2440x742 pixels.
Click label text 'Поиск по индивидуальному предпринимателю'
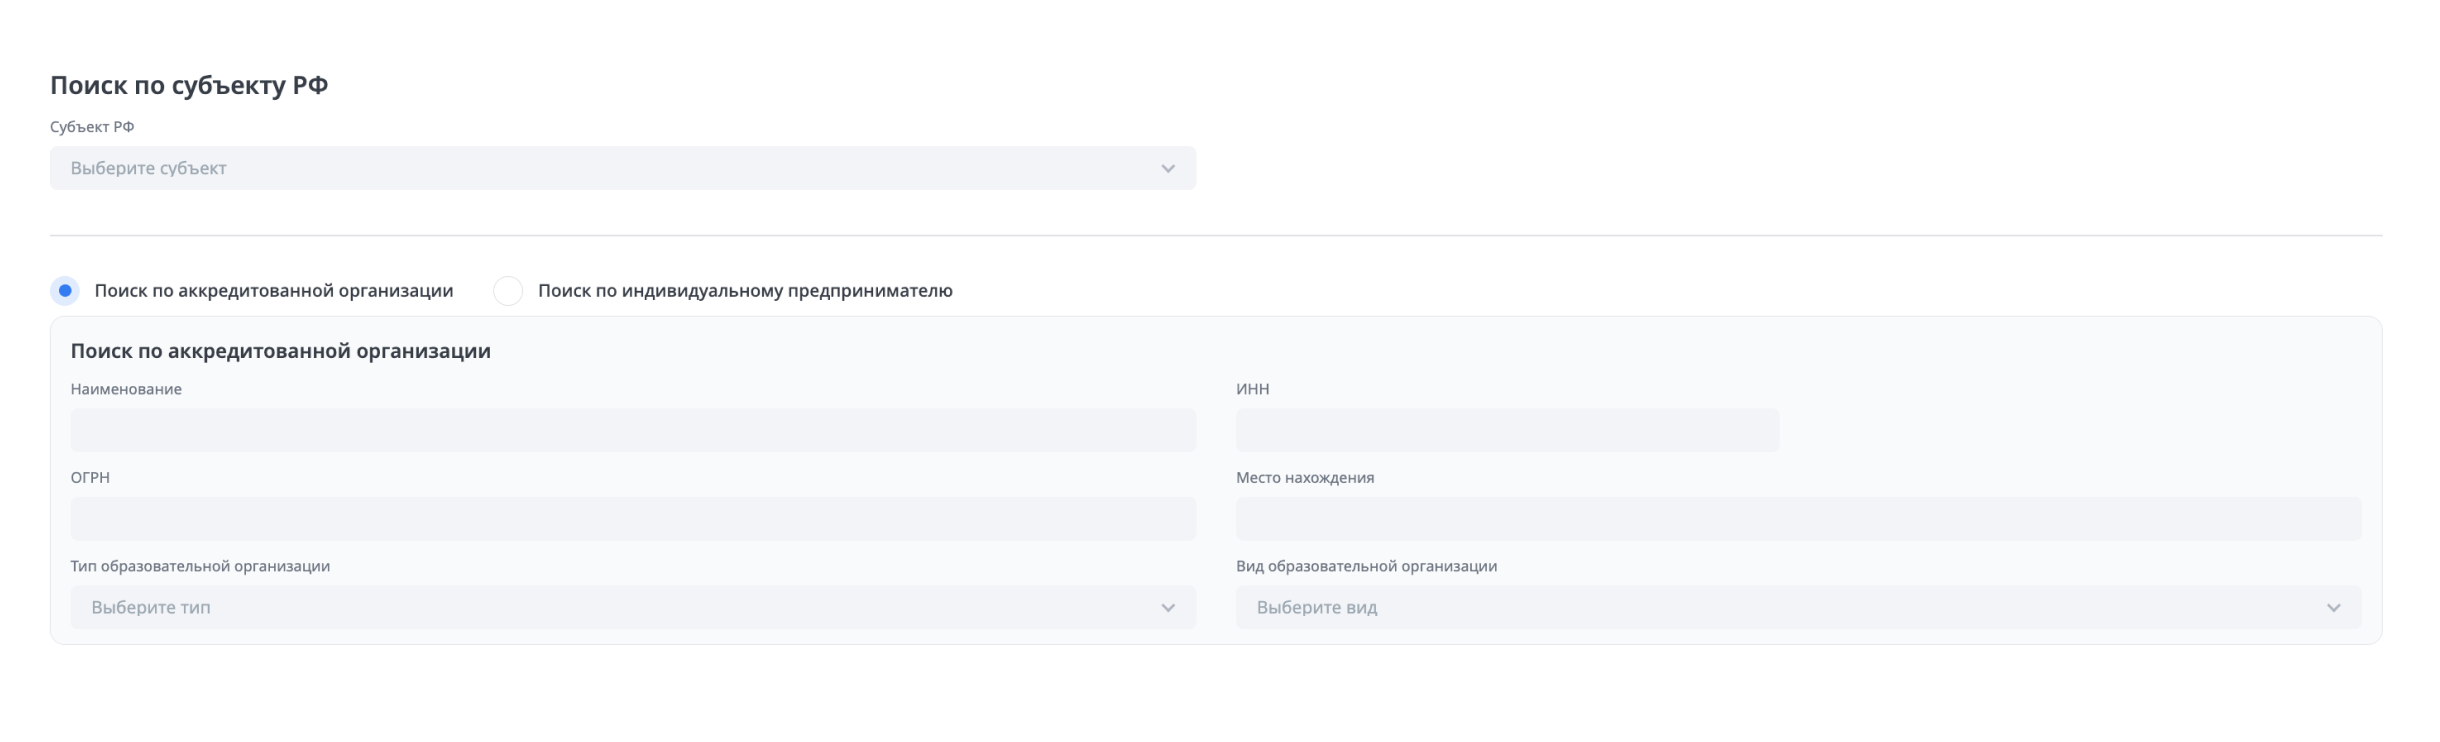[x=745, y=291]
